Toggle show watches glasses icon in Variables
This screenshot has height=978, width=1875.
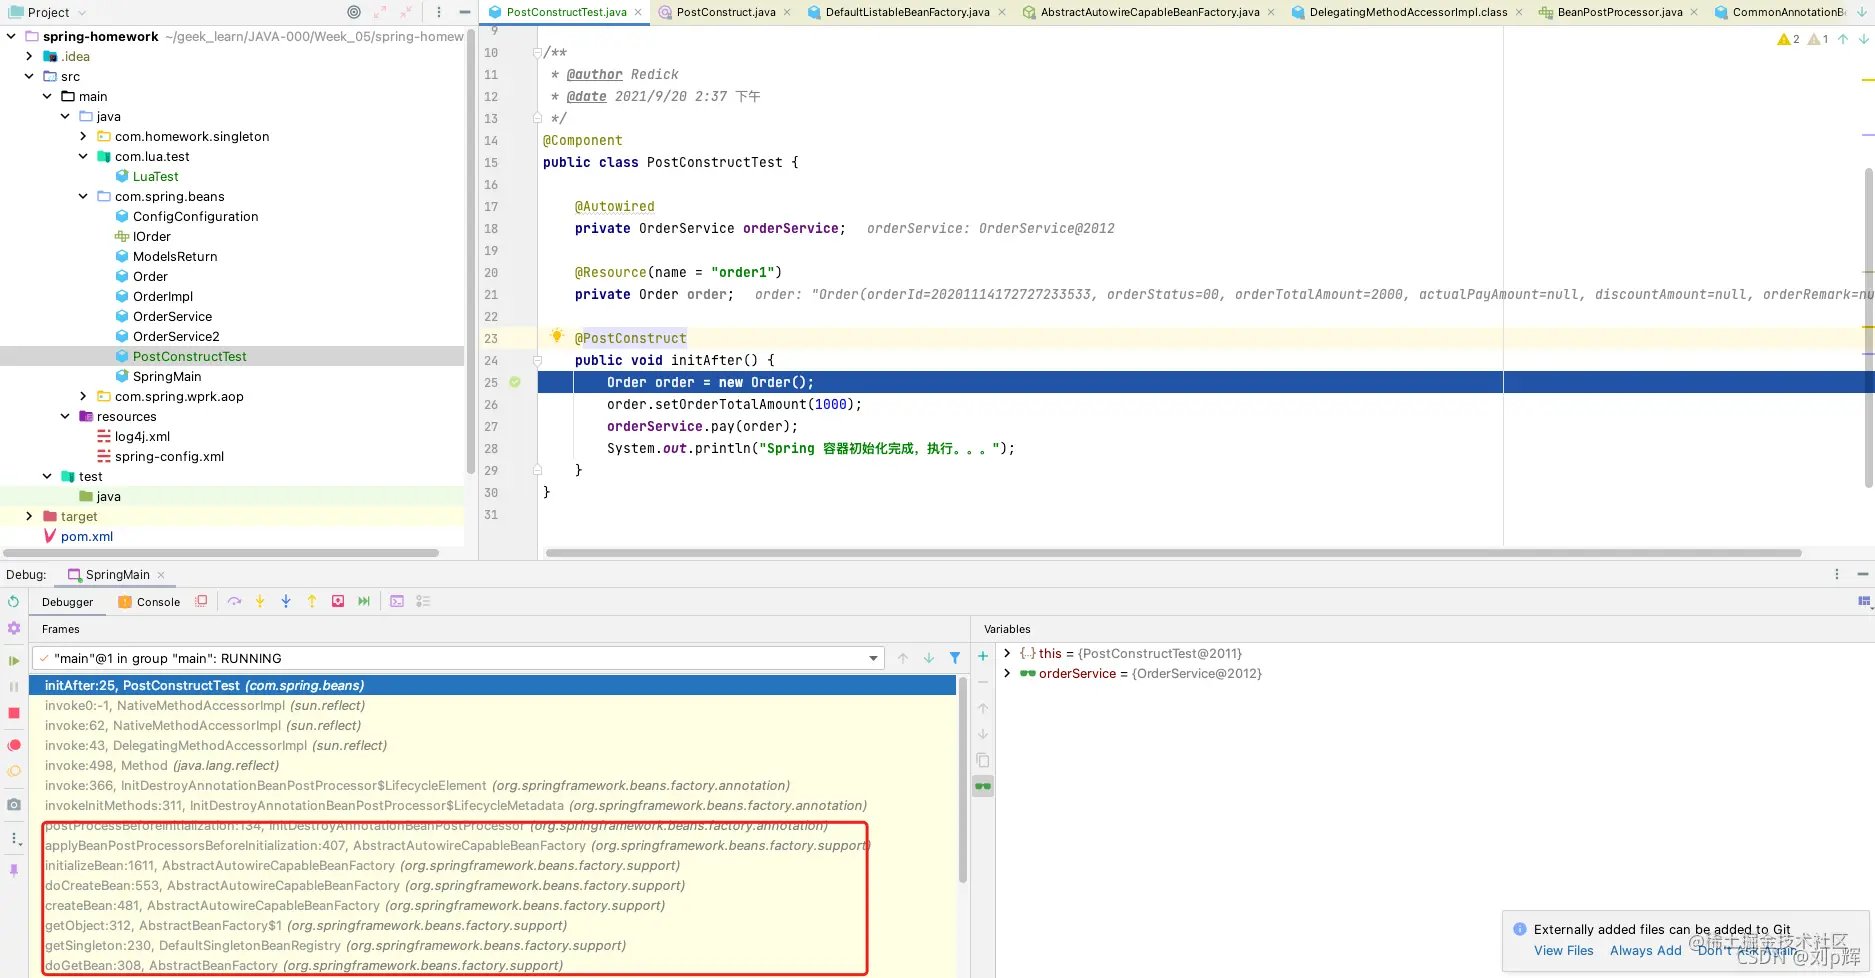[x=983, y=786]
